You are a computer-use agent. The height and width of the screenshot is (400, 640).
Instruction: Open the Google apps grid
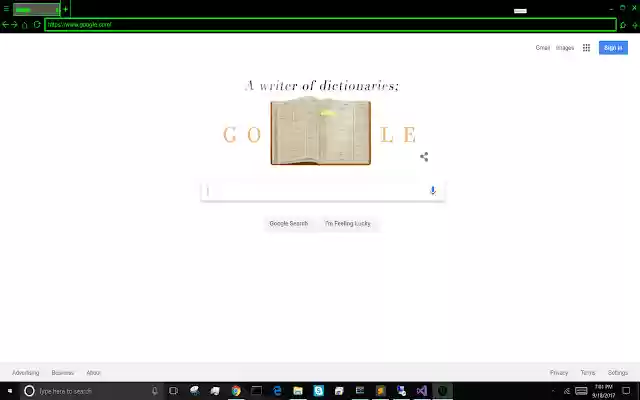pyautogui.click(x=586, y=48)
